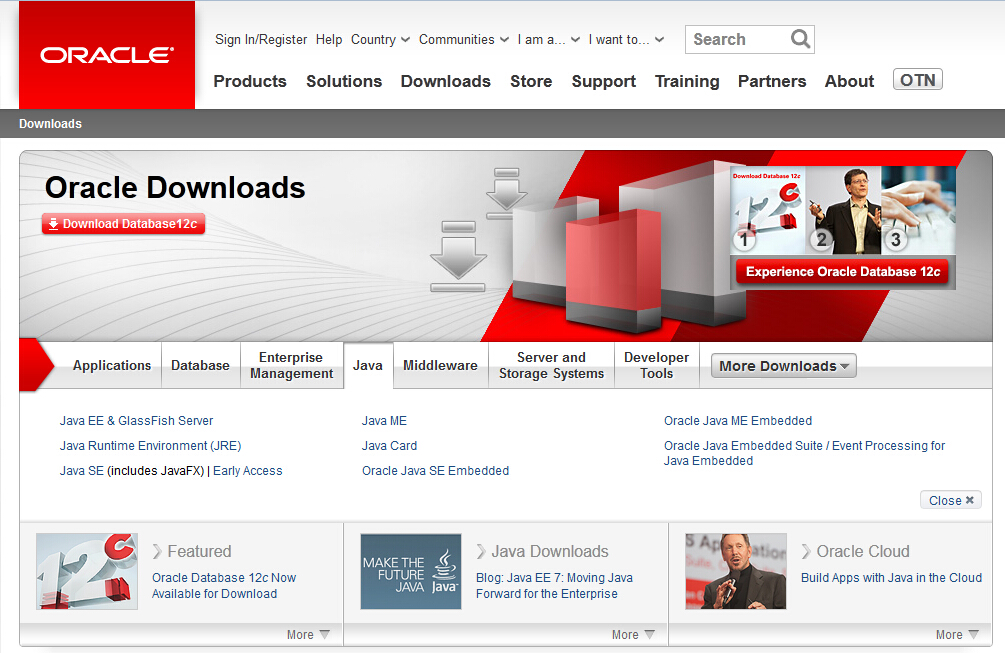The width and height of the screenshot is (1005, 653).
Task: Close the Java downloads panel
Action: [x=951, y=500]
